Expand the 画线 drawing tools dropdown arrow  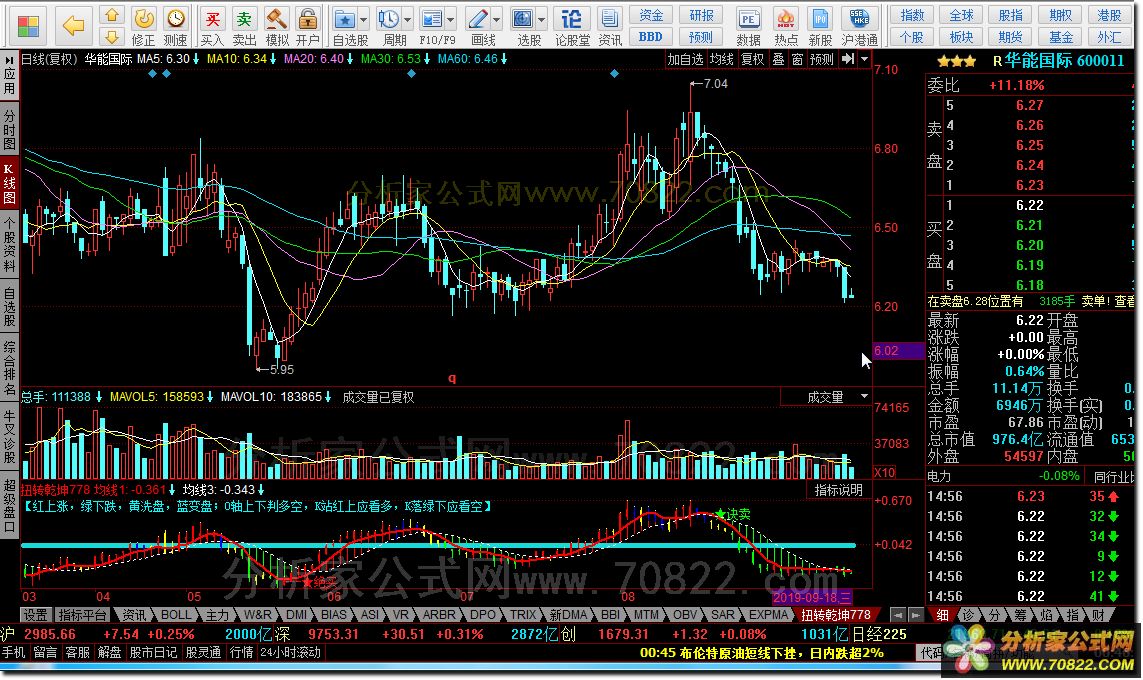[x=497, y=20]
